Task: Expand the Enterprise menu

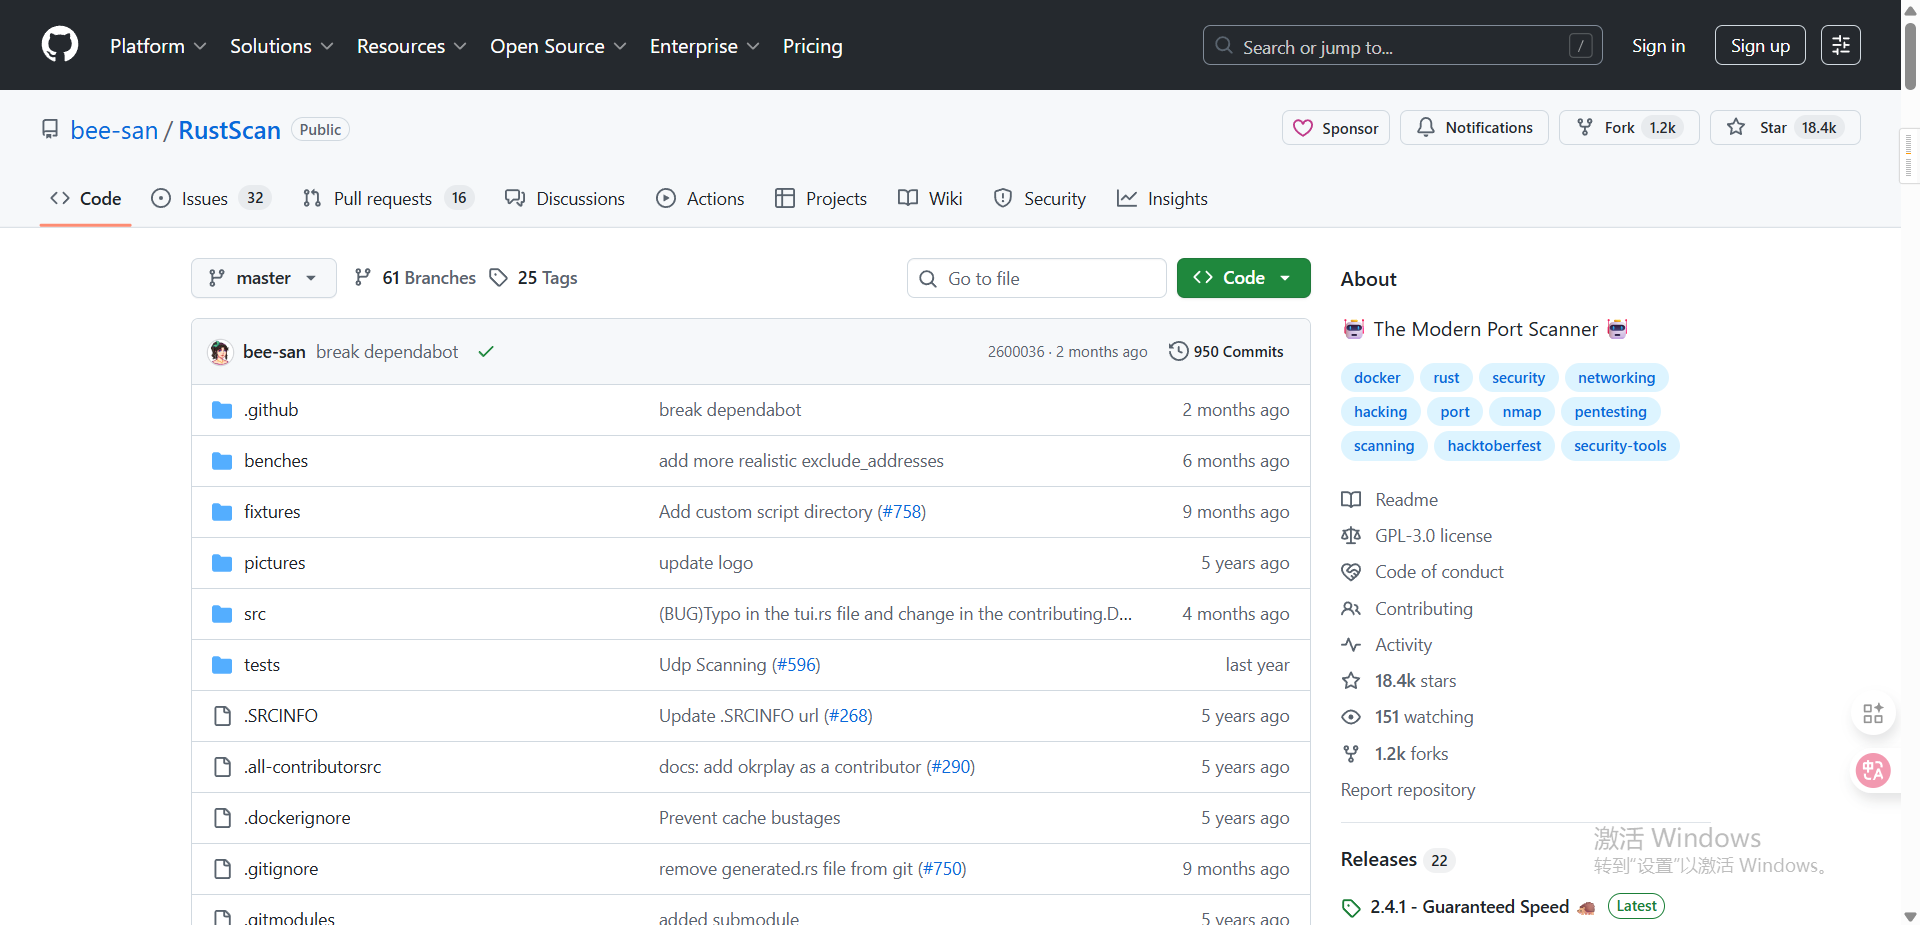Action: click(x=704, y=46)
